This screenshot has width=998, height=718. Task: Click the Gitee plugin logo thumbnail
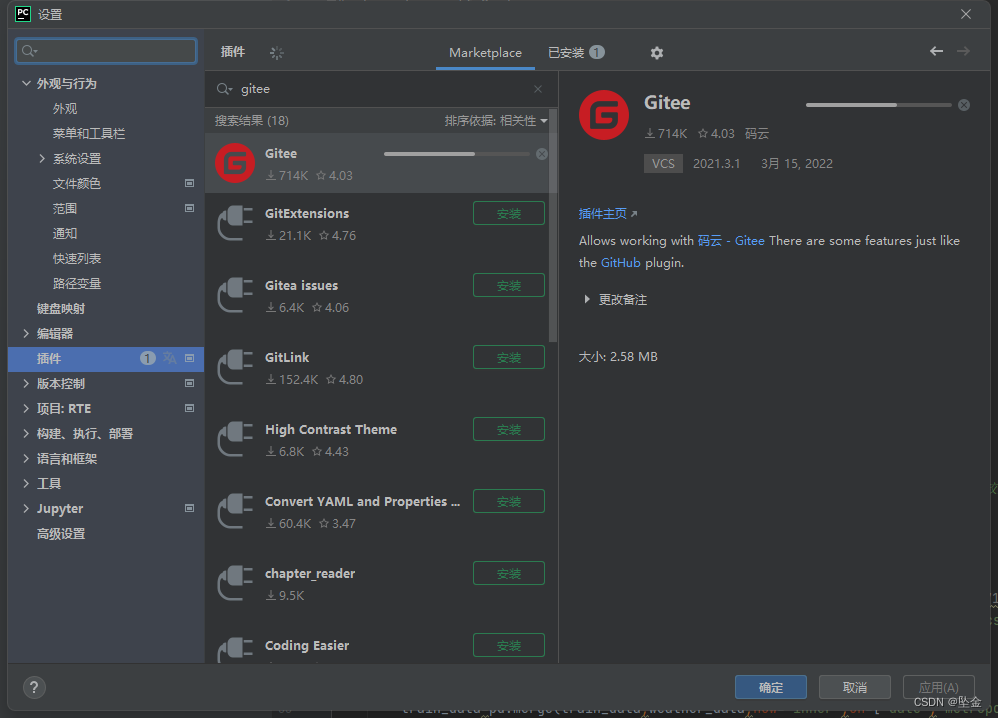[x=234, y=163]
